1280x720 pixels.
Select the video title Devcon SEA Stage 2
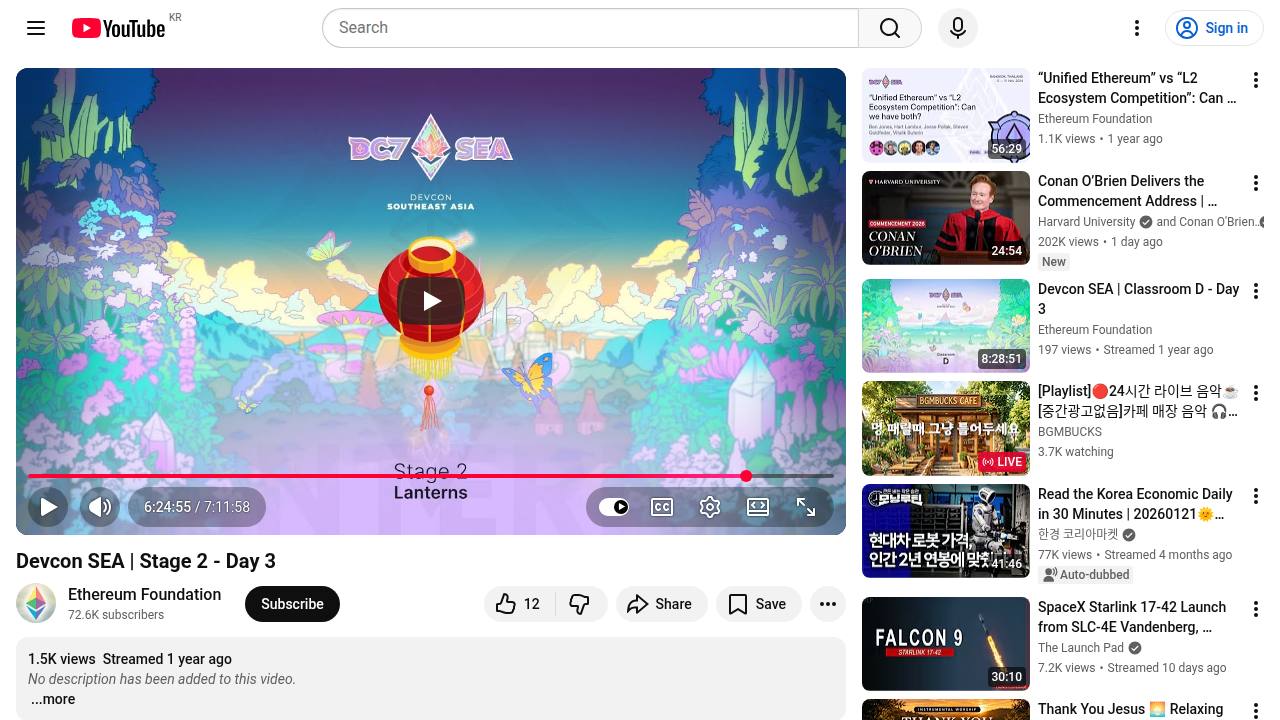(146, 561)
